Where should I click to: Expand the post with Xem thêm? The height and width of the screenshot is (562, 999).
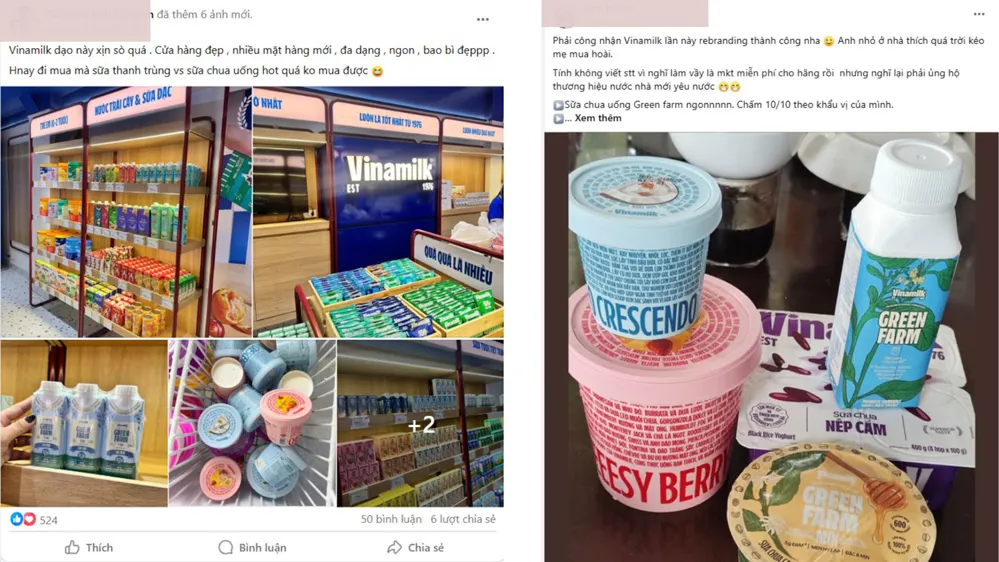click(x=598, y=118)
